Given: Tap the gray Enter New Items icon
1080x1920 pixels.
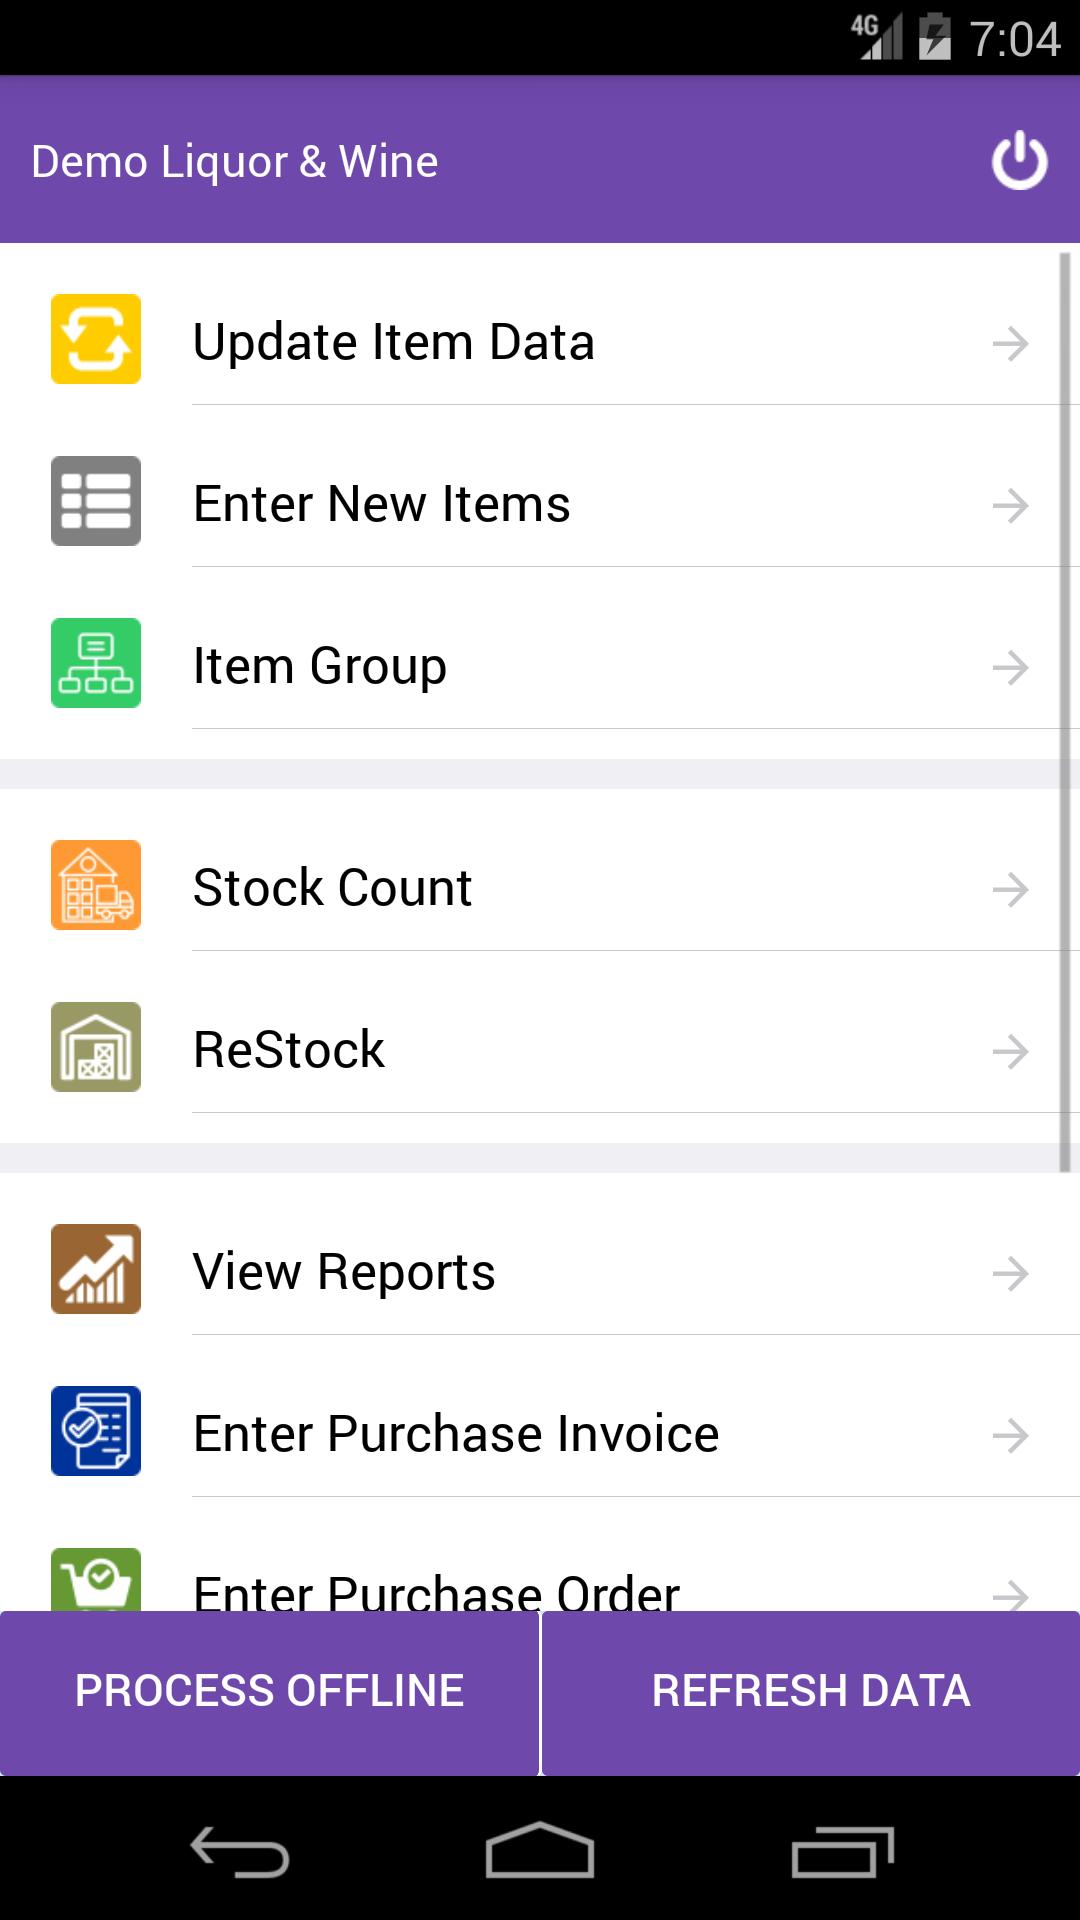Looking at the screenshot, I should pyautogui.click(x=96, y=501).
